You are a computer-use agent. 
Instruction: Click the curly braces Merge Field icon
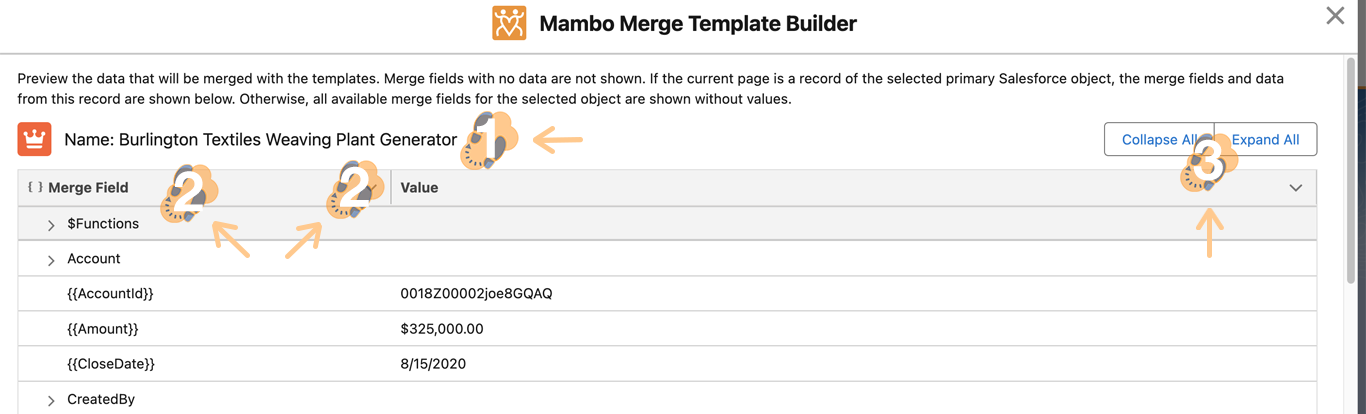35,187
